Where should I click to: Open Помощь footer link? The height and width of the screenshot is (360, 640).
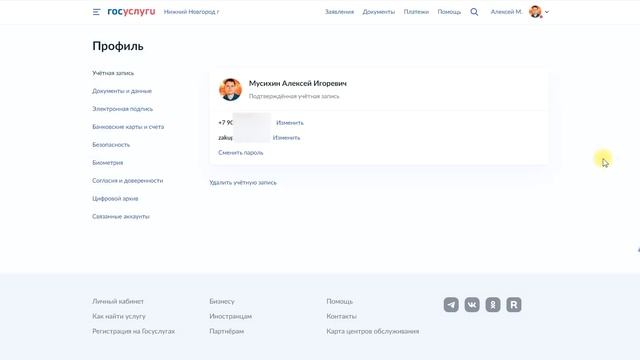coord(340,301)
